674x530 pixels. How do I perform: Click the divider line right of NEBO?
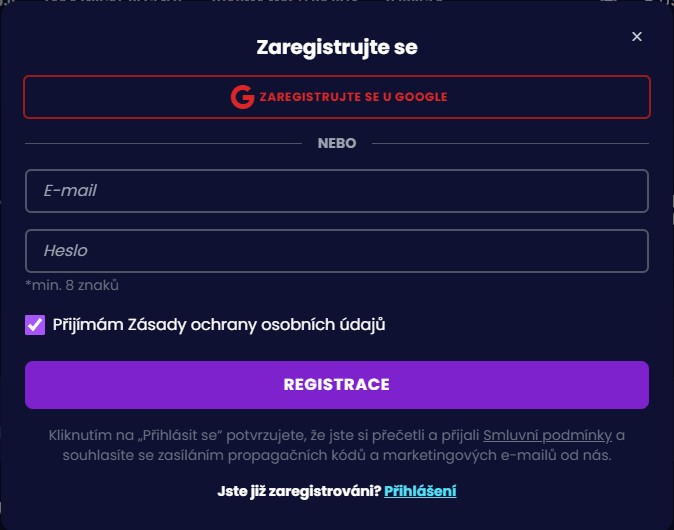[510, 143]
